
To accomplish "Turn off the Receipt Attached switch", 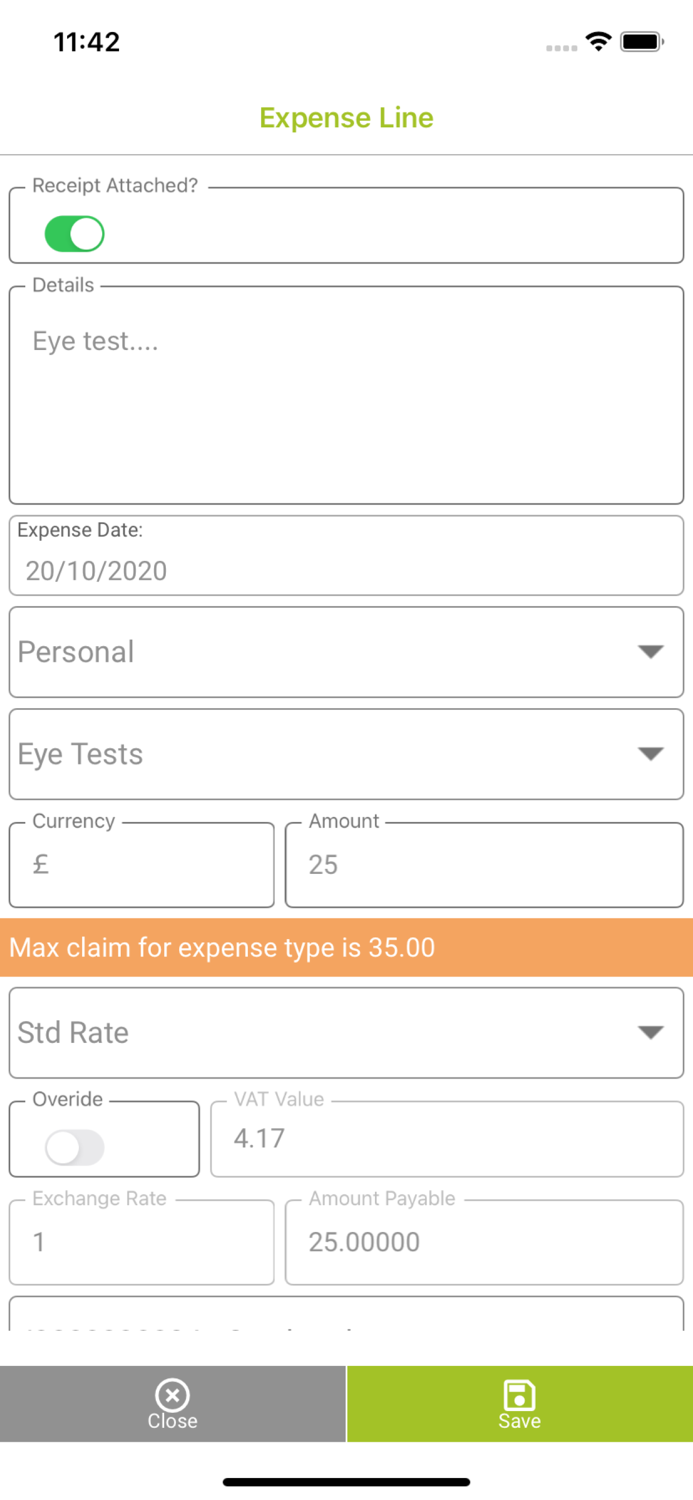I will (x=75, y=234).
